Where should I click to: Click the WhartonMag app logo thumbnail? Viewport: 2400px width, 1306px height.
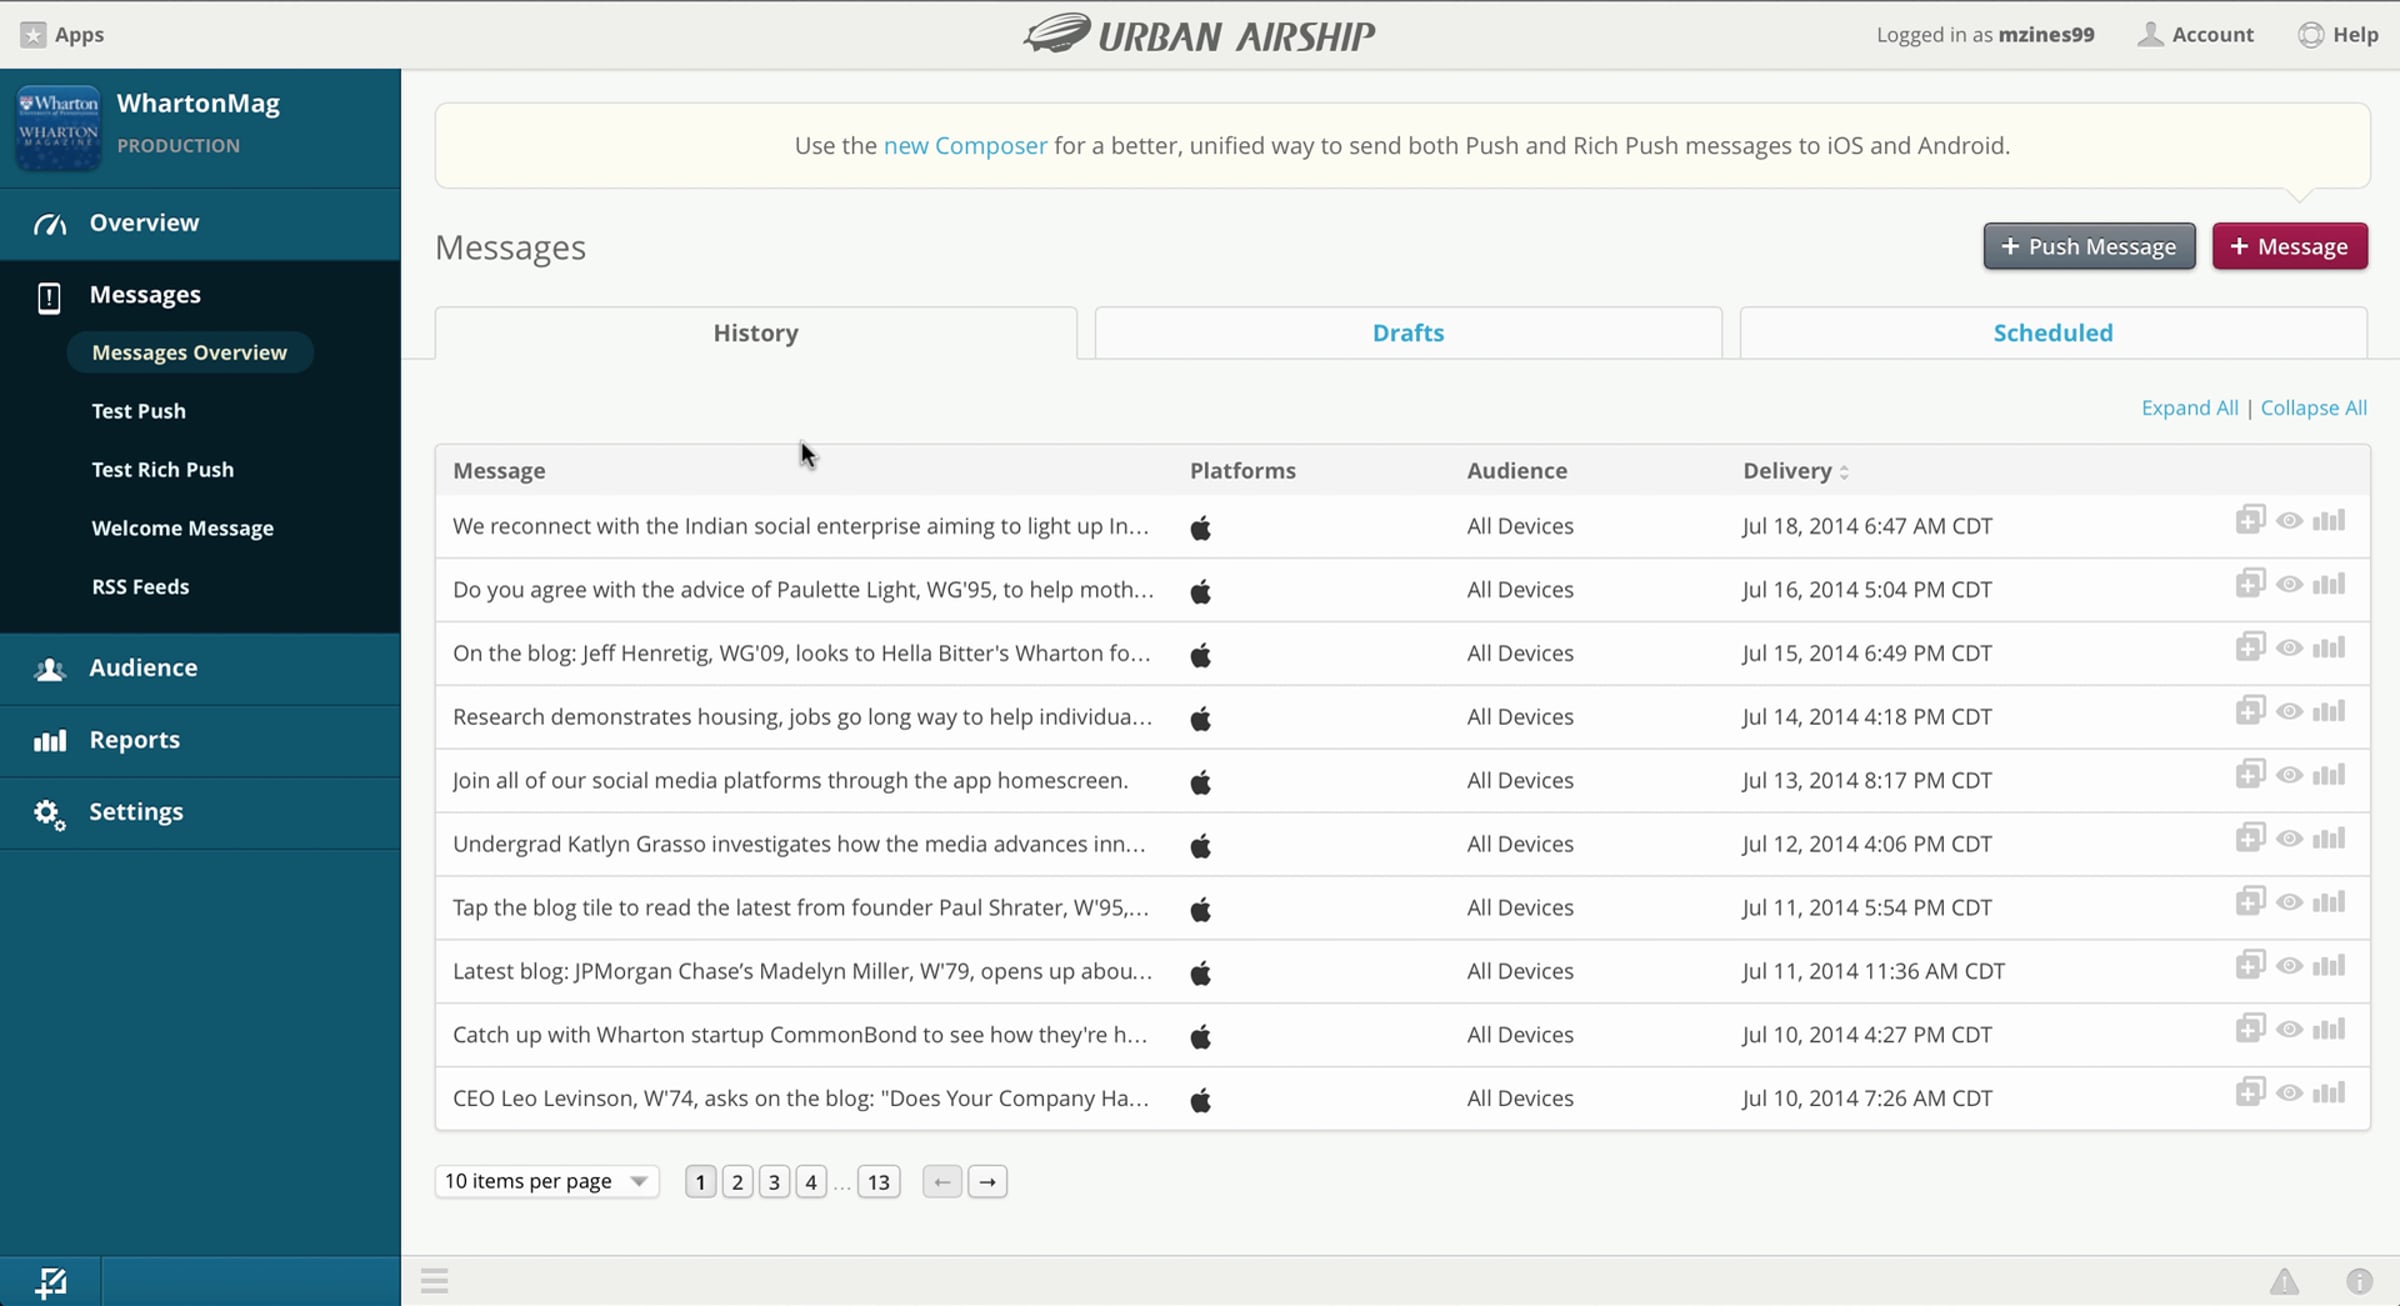click(x=58, y=126)
